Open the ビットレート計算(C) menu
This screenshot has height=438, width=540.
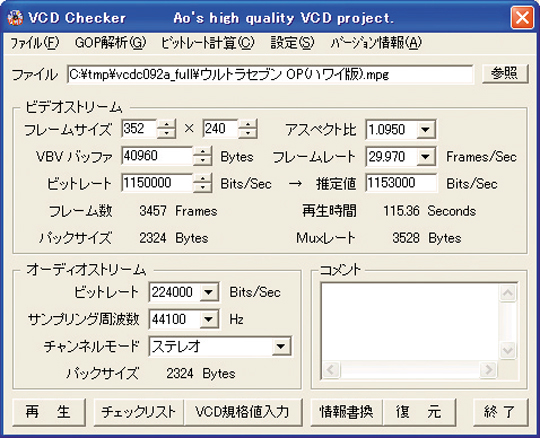(x=208, y=43)
